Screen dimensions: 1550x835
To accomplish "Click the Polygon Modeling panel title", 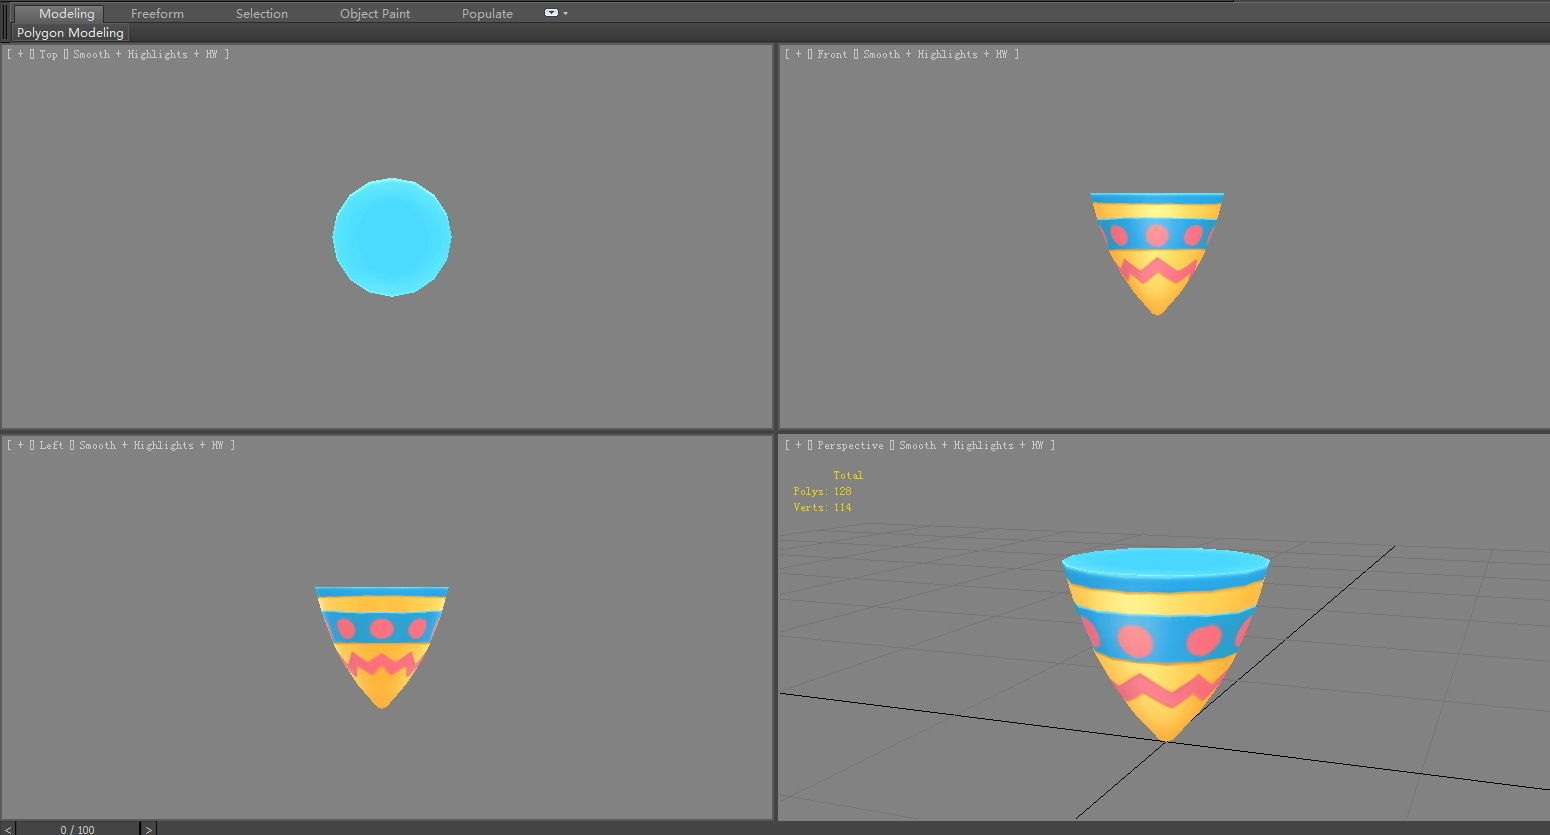I will point(69,32).
